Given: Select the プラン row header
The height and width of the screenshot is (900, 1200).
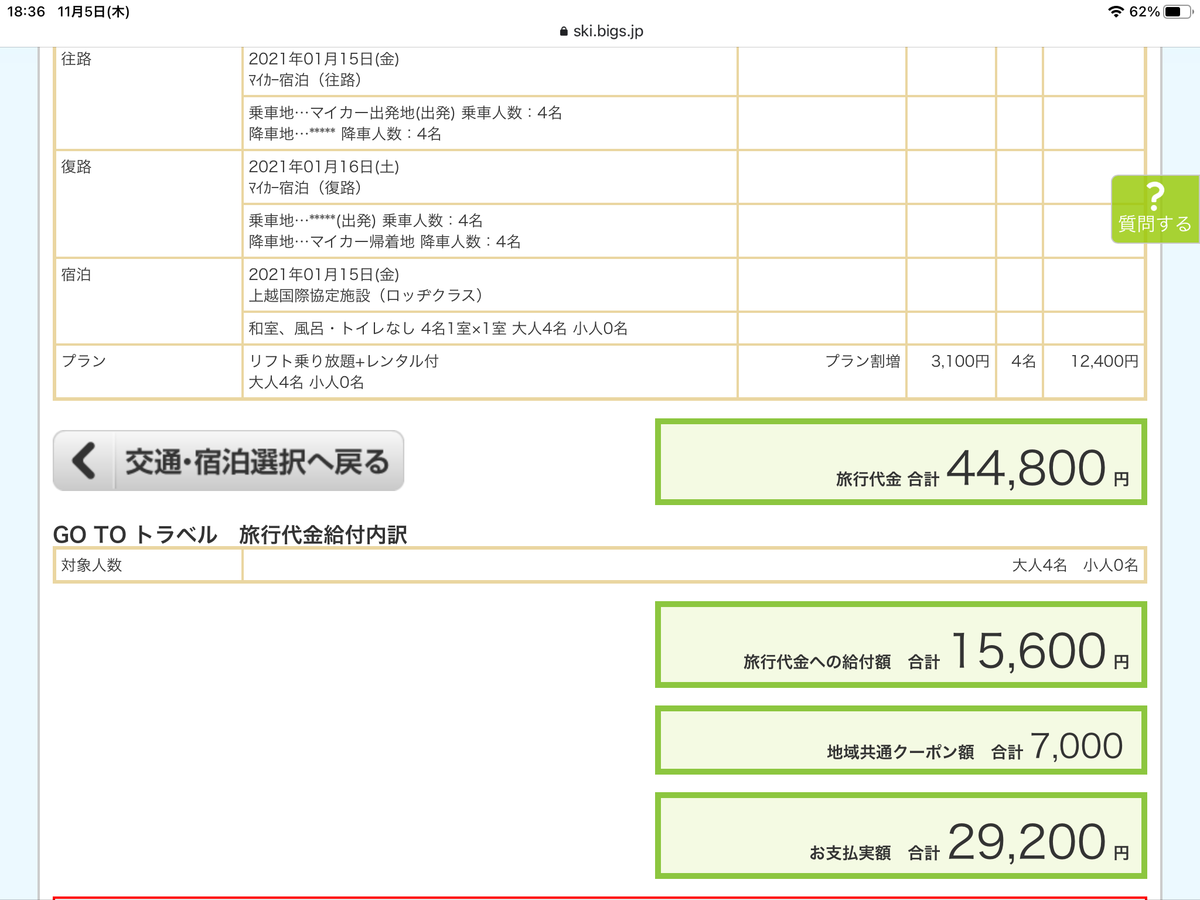Looking at the screenshot, I should pyautogui.click(x=148, y=371).
